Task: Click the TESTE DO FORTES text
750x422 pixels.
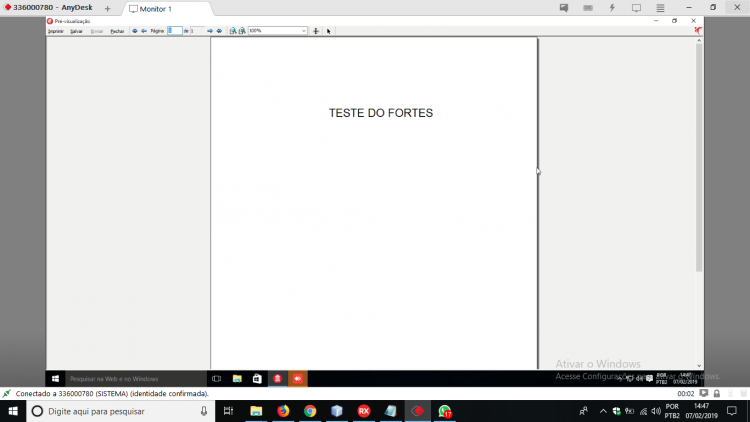Action: [x=381, y=113]
